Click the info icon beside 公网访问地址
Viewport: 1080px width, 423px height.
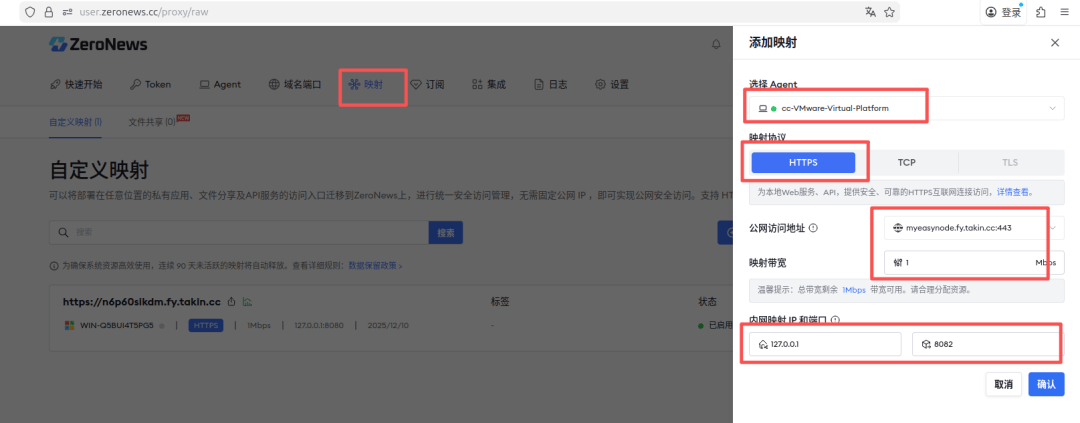coord(813,228)
